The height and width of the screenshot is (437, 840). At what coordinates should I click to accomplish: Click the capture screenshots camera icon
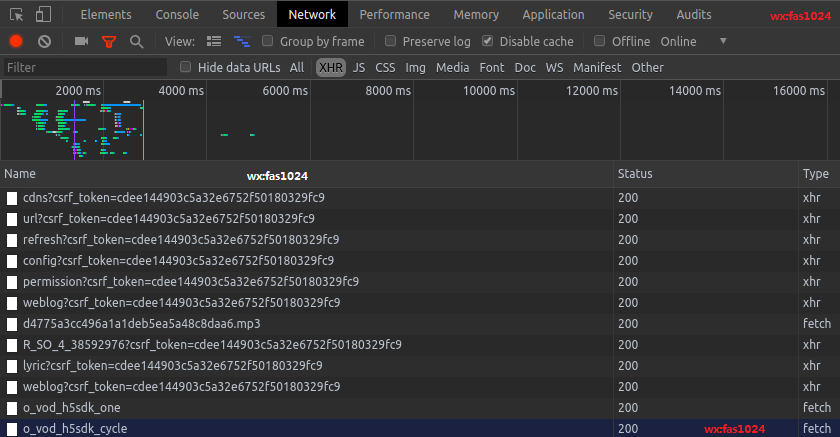point(81,41)
